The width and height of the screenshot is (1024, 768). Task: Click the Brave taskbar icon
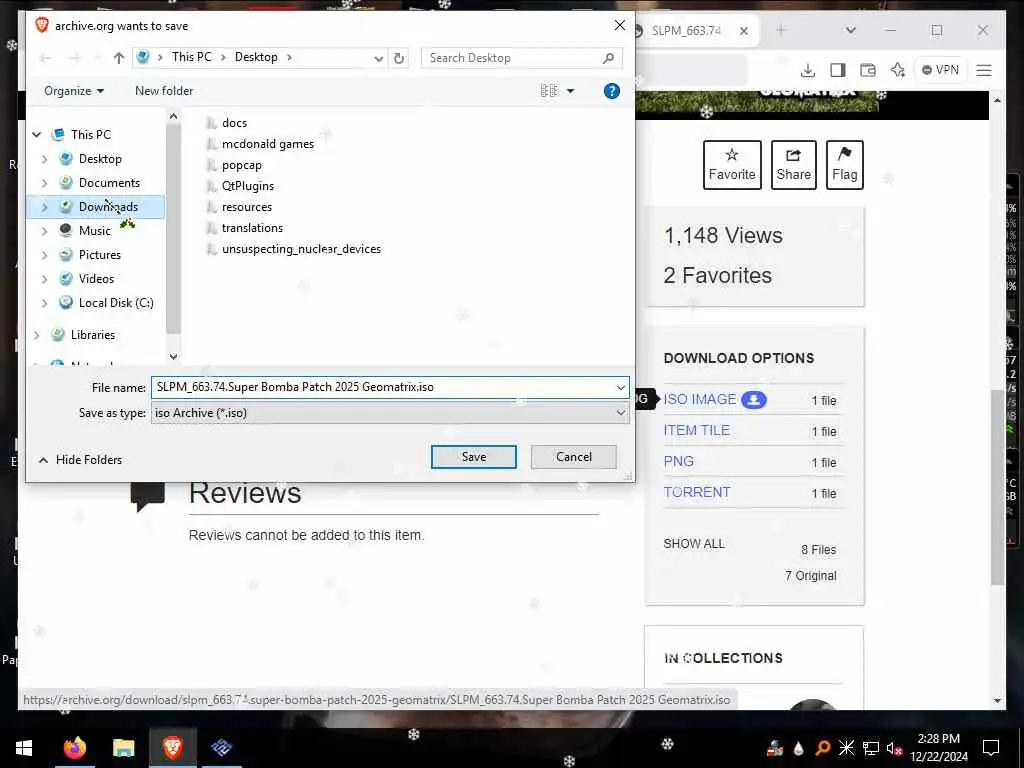[172, 747]
